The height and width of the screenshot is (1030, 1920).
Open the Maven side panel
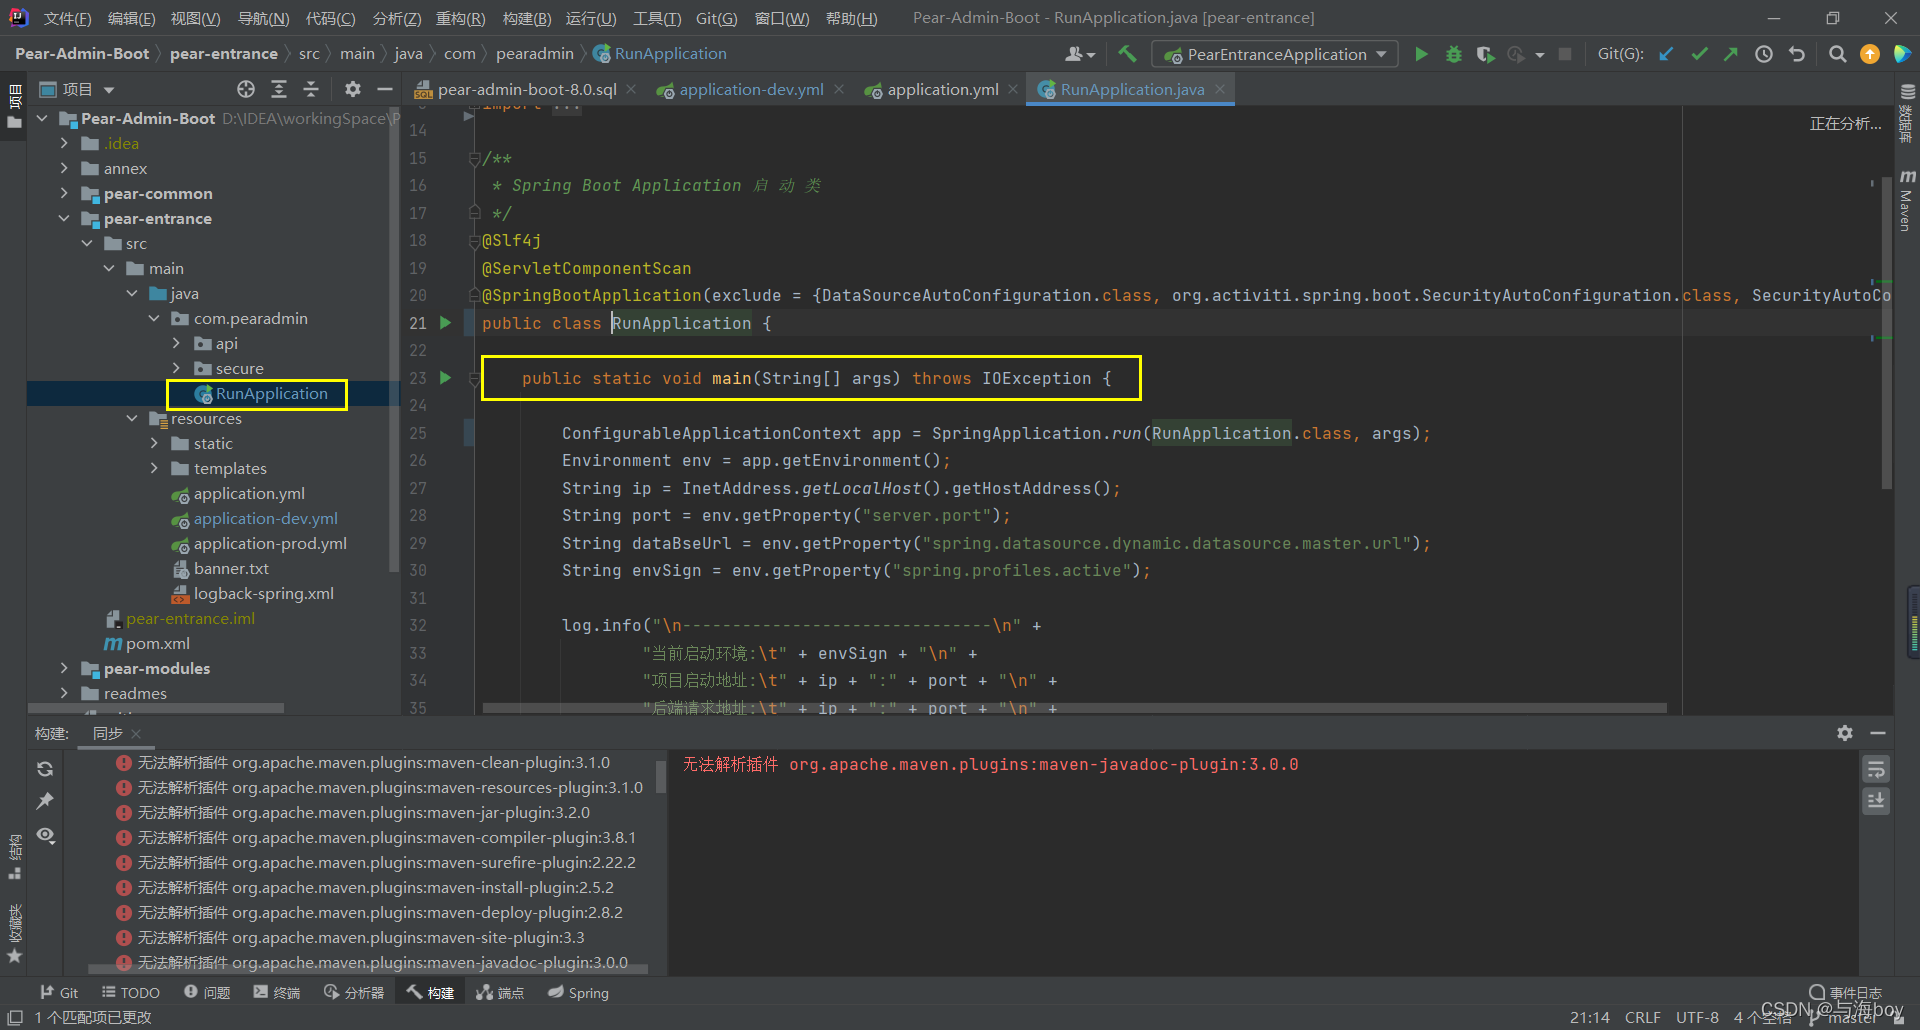tap(1907, 202)
